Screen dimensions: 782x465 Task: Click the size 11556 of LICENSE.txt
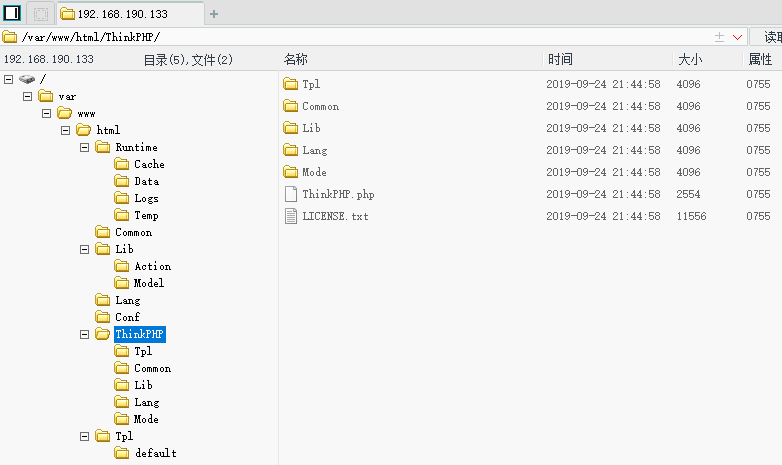691,216
